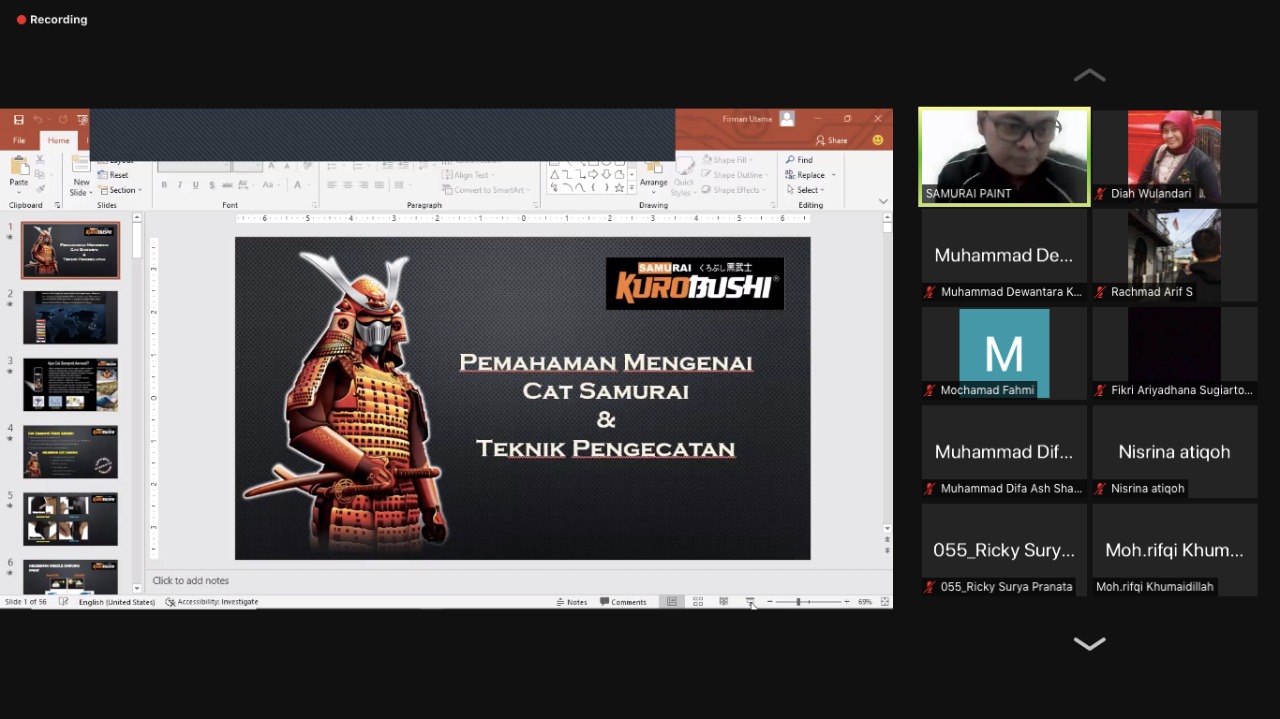Screen dimensions: 1280x719
Task: Switch to the Home ribbon tab
Action: [x=59, y=141]
